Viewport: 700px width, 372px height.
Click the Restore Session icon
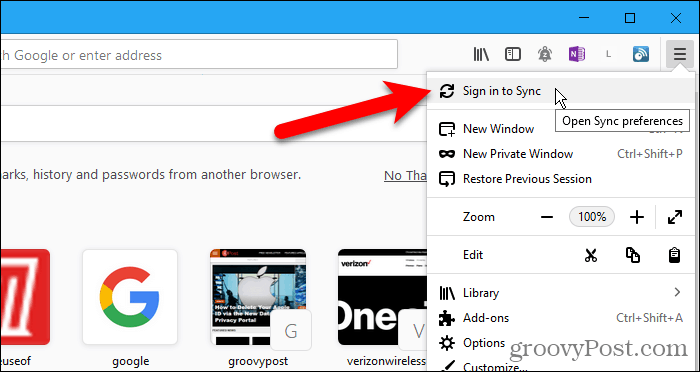[x=447, y=179]
